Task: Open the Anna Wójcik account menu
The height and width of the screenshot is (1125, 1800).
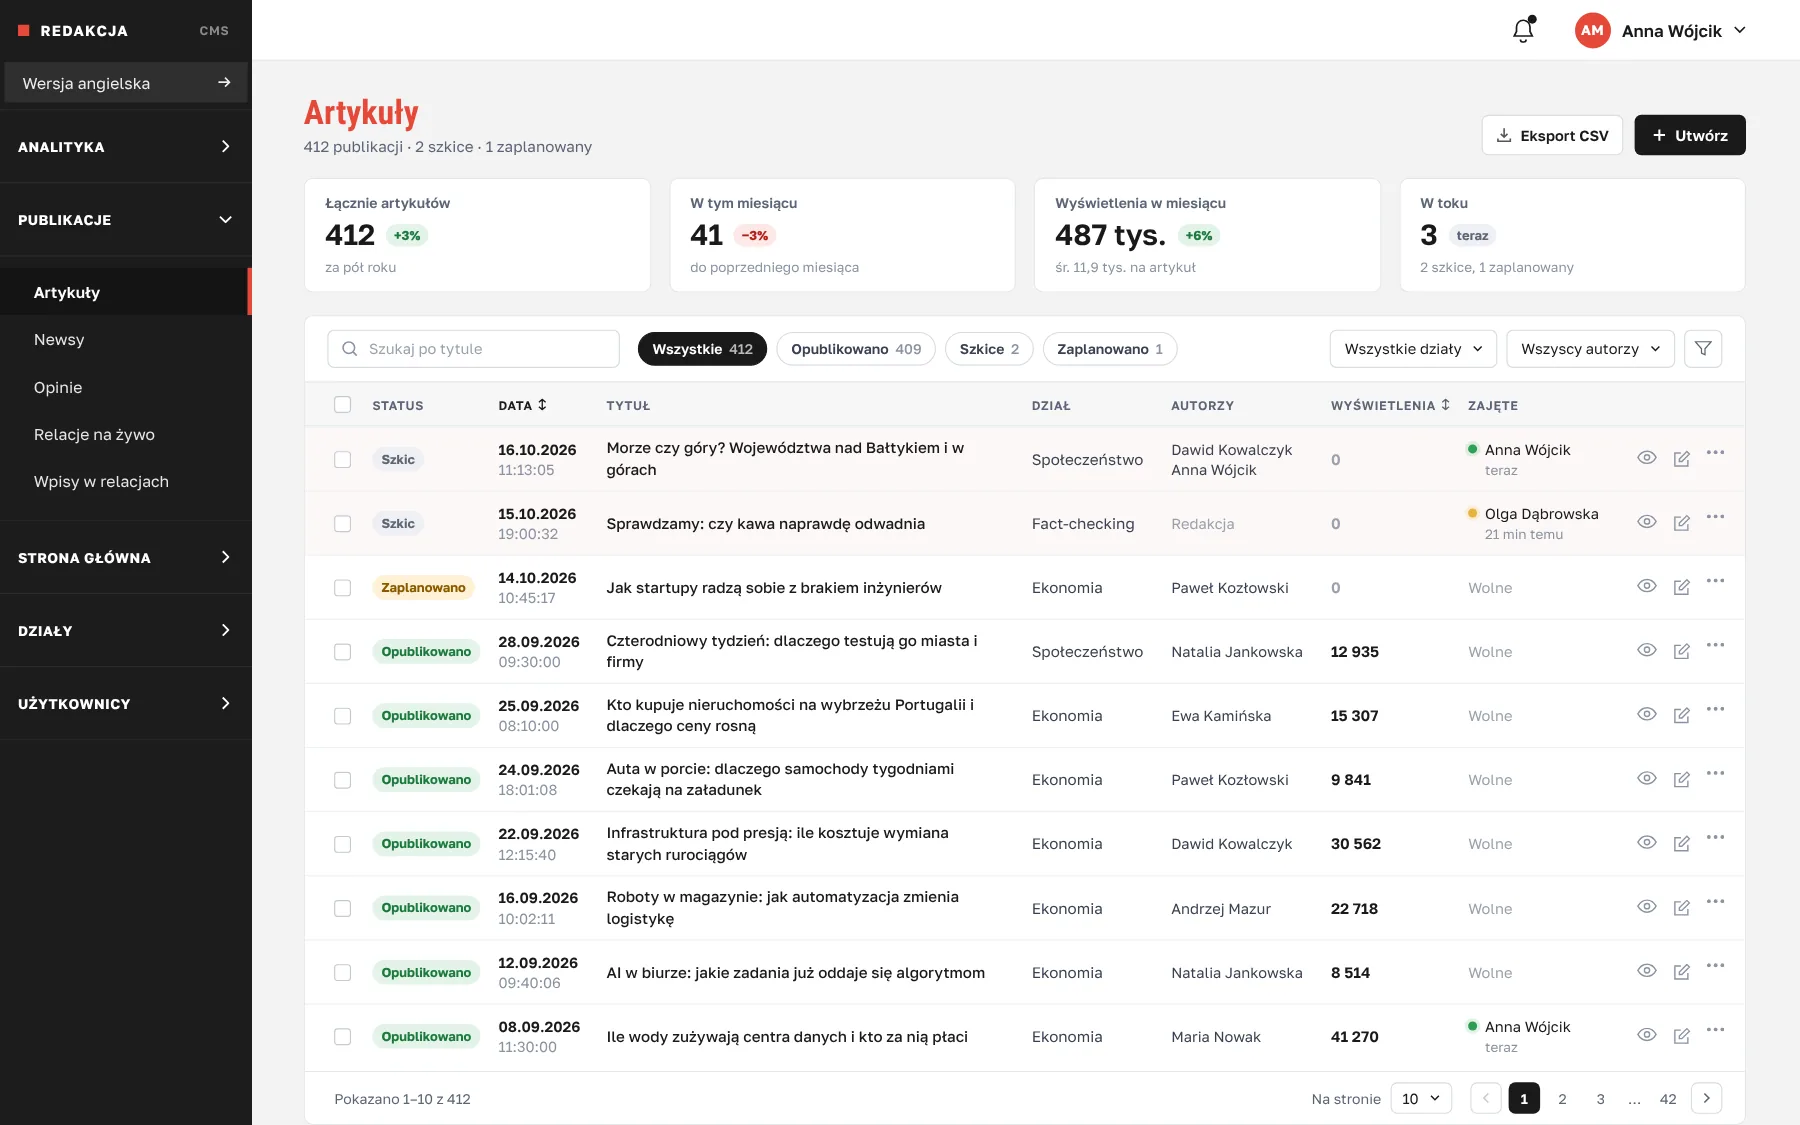Action: tap(1661, 30)
